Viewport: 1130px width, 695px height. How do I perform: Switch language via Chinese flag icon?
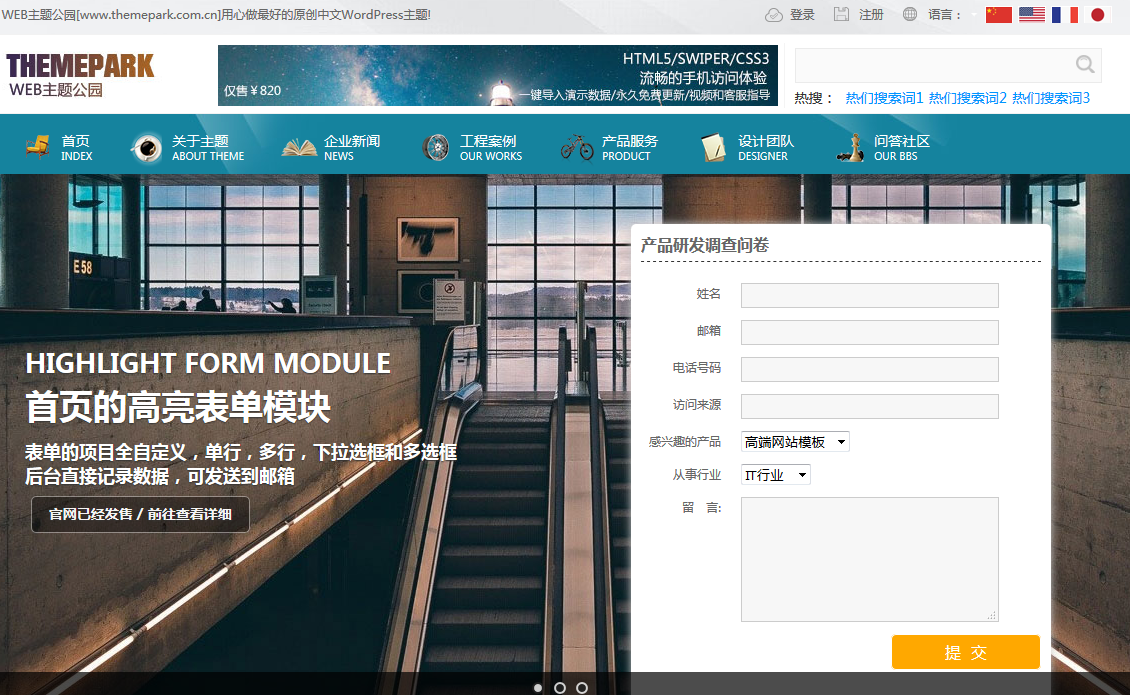pos(998,14)
